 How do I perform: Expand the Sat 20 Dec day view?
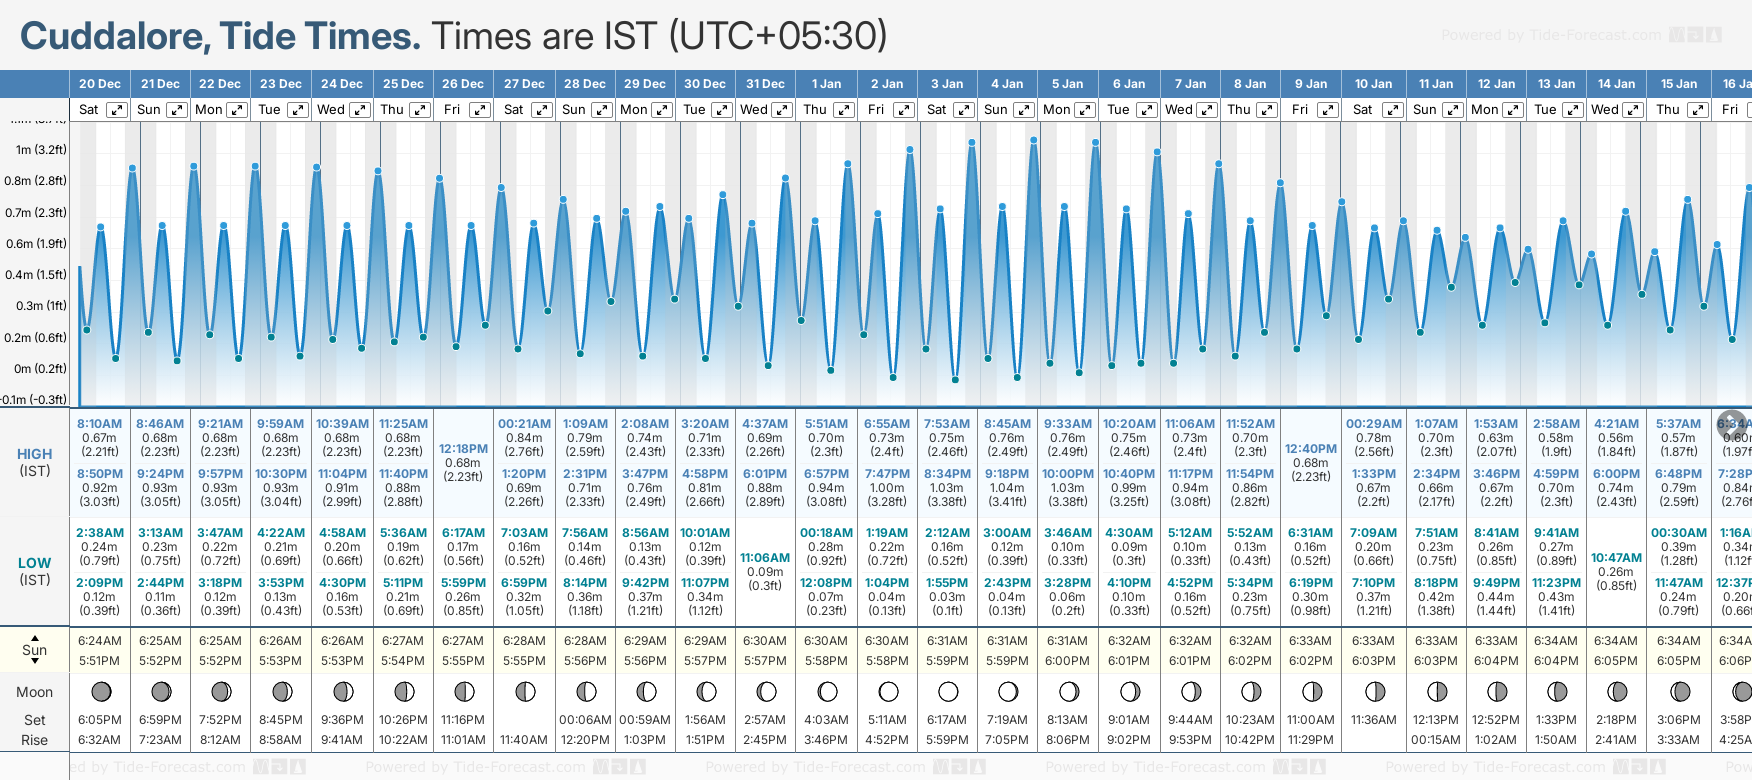117,110
